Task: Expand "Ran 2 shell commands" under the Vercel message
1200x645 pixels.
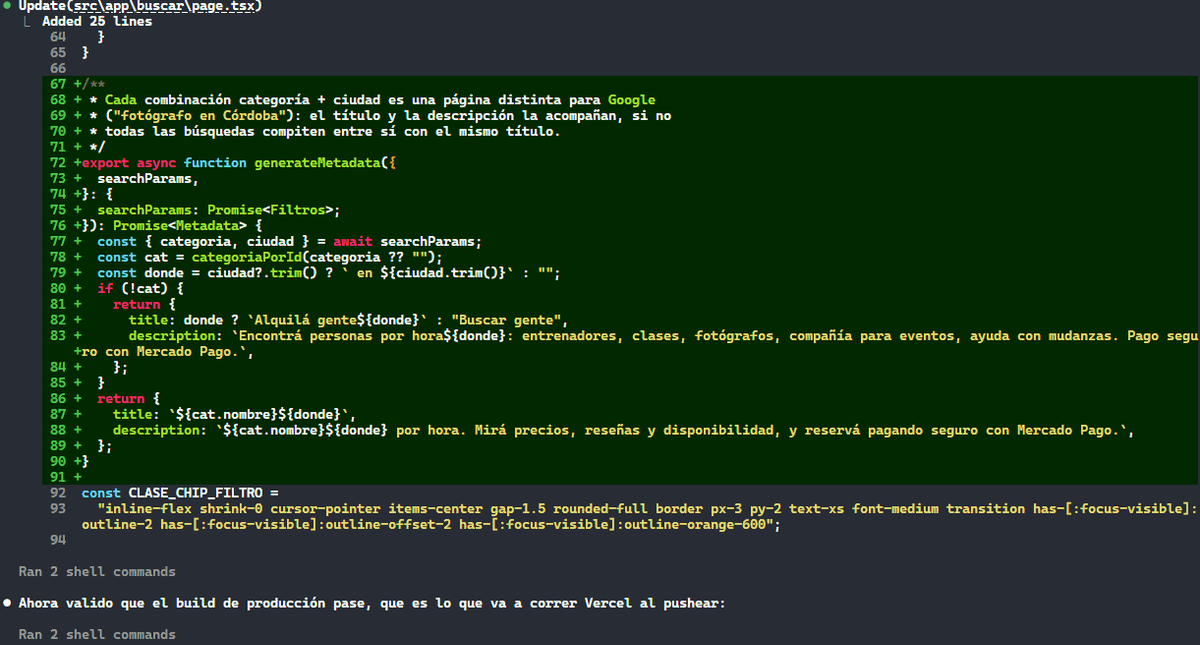Action: click(97, 635)
